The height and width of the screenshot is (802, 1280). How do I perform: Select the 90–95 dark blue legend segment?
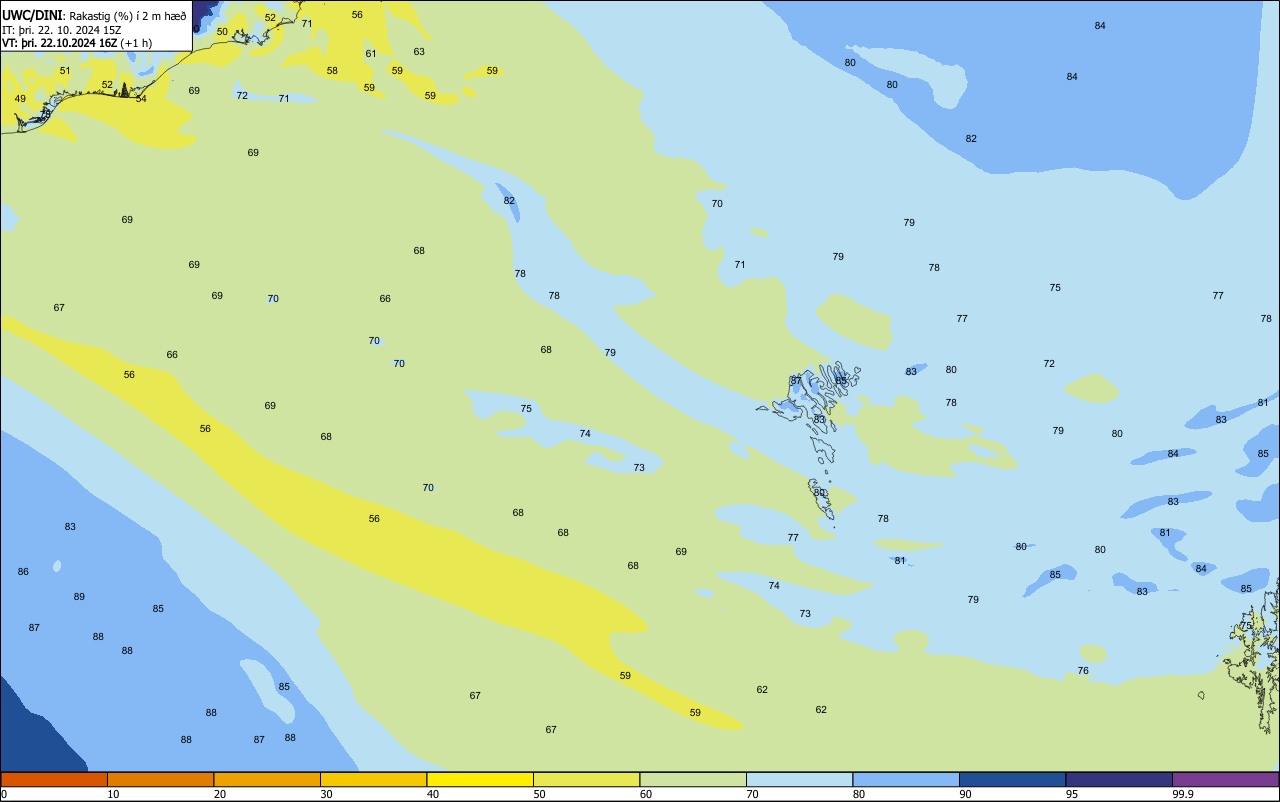click(1012, 779)
